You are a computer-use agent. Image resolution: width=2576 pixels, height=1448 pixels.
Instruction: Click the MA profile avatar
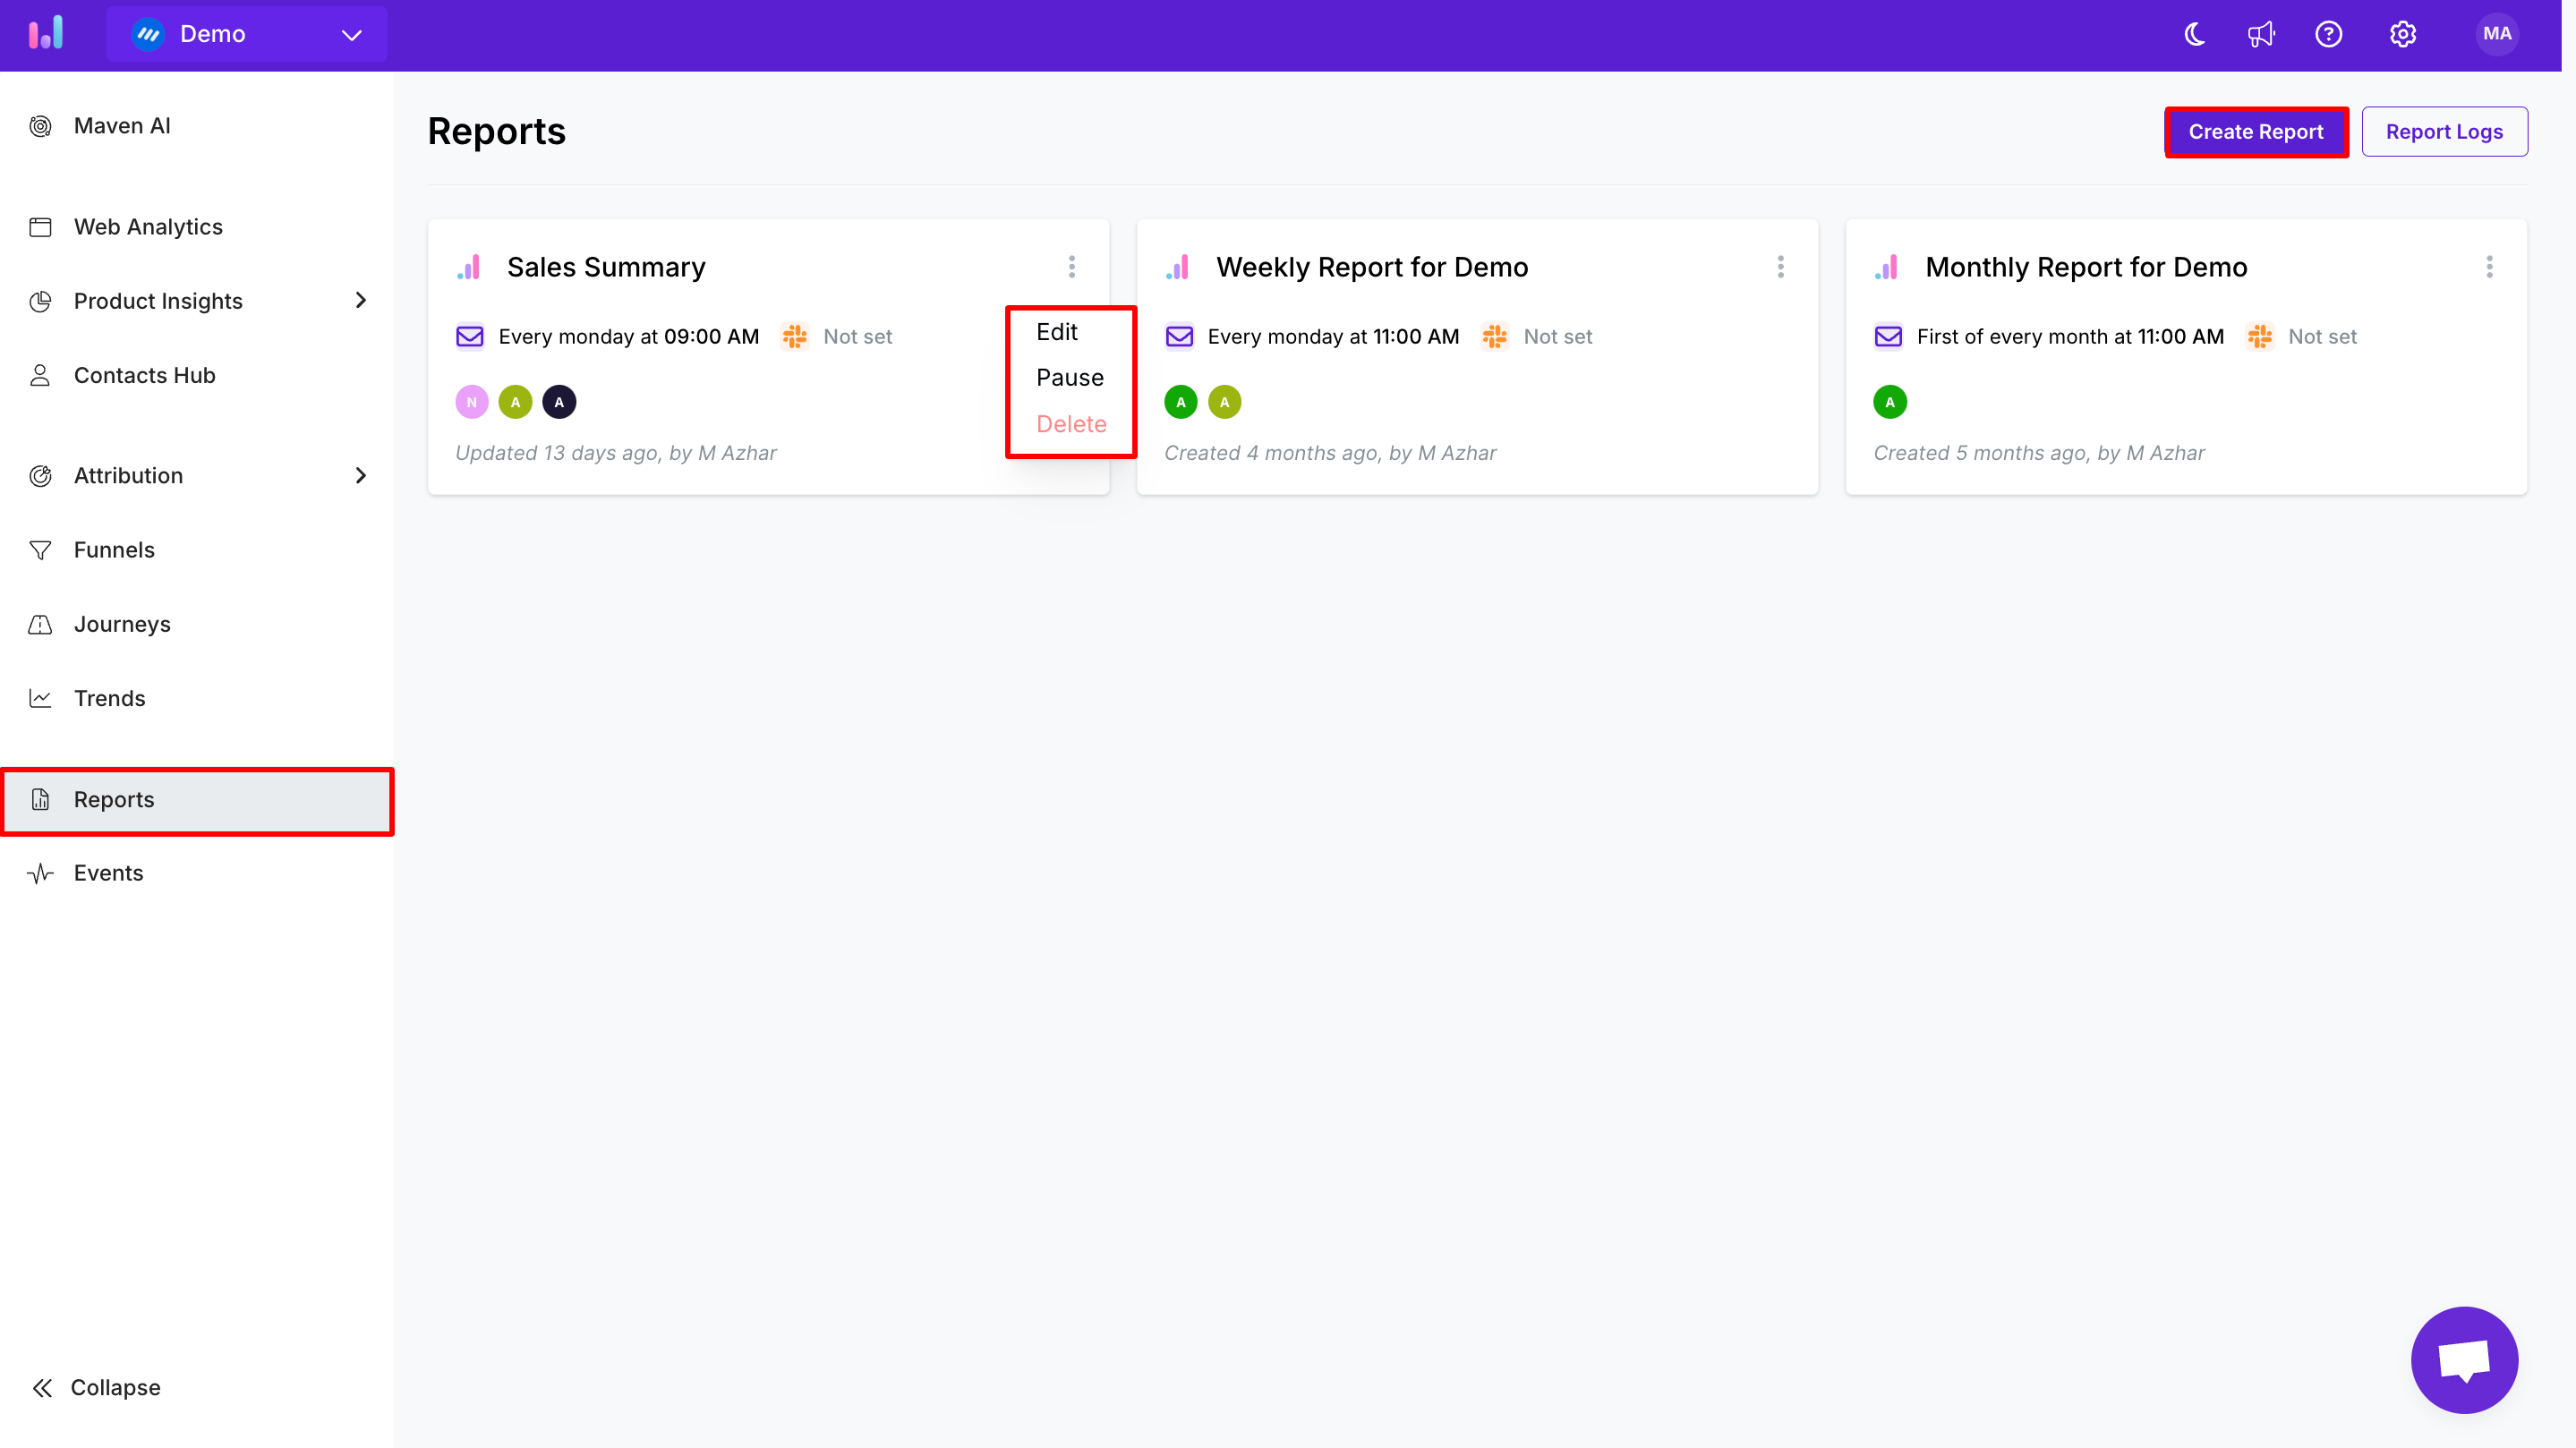(2497, 33)
